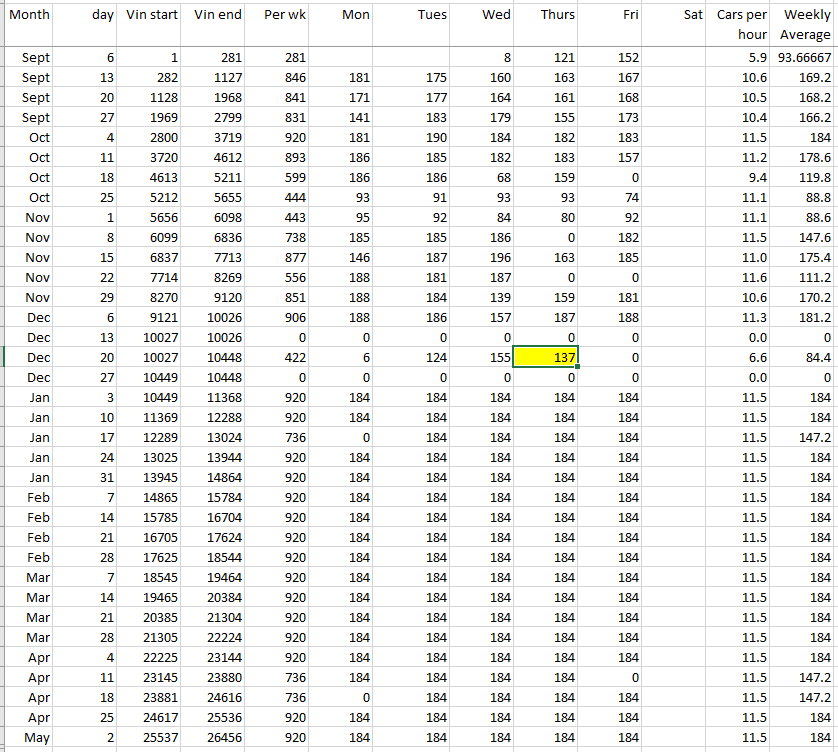Select the May row's Month cell
The height and width of the screenshot is (752, 838).
pos(28,737)
